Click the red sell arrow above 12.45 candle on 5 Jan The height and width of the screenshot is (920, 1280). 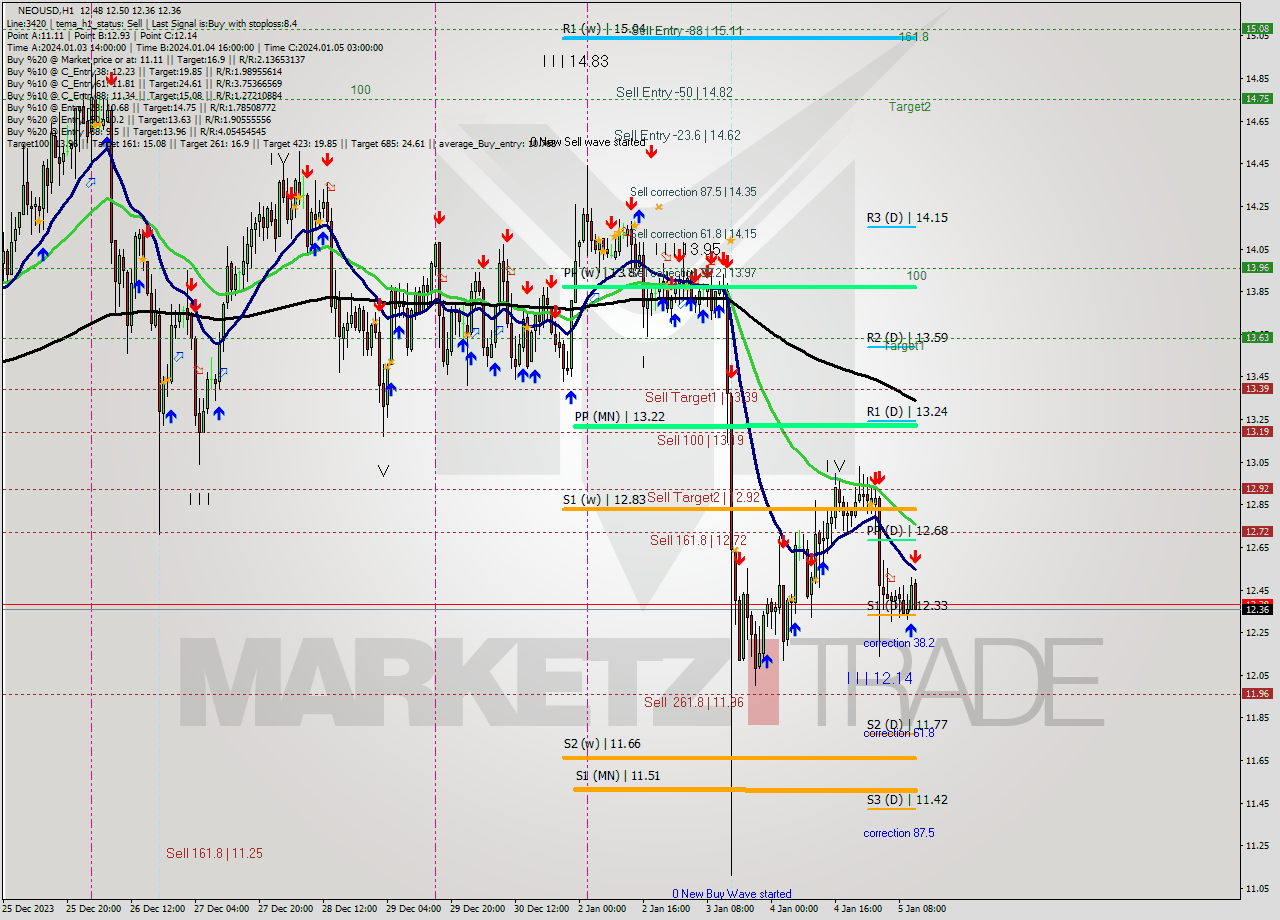915,557
